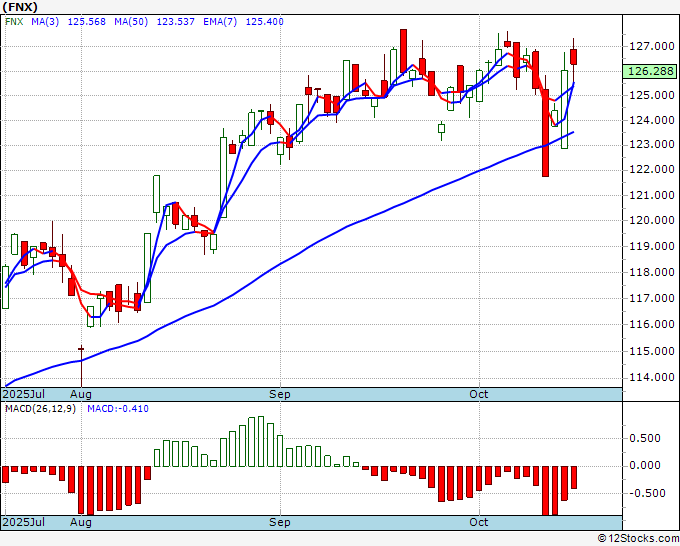
Task: Select the FNX legend label
Action: [14, 21]
